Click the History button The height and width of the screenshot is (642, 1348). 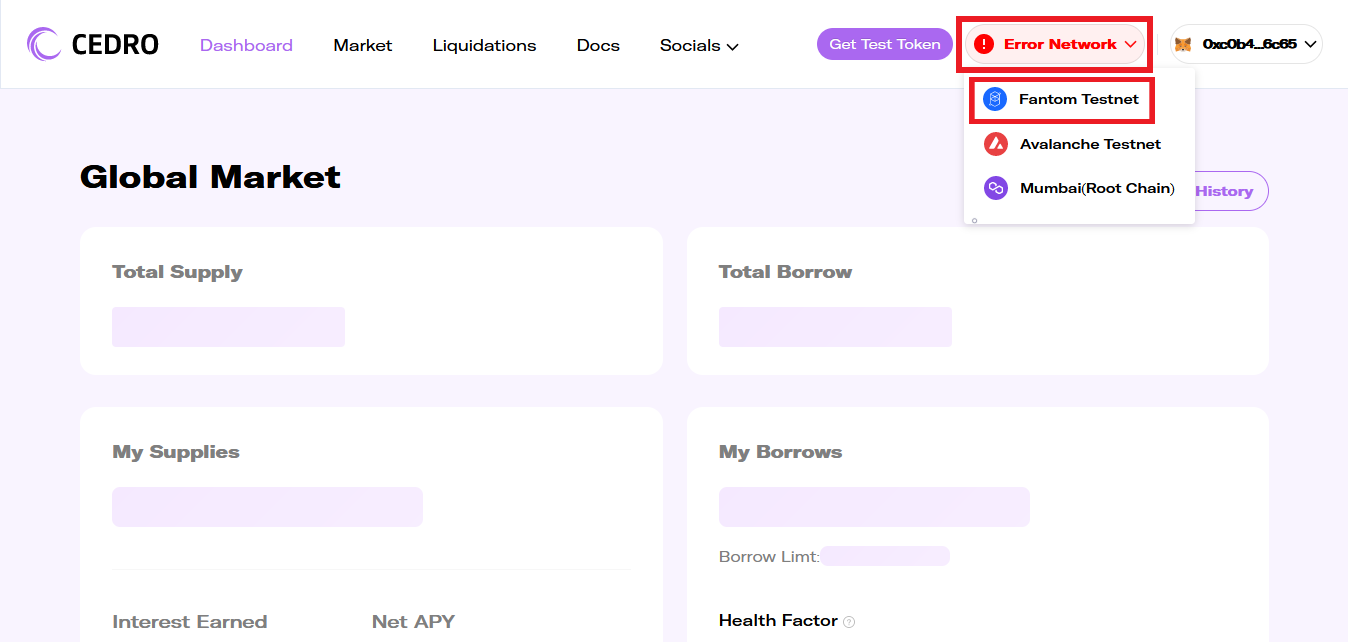pos(1228,191)
